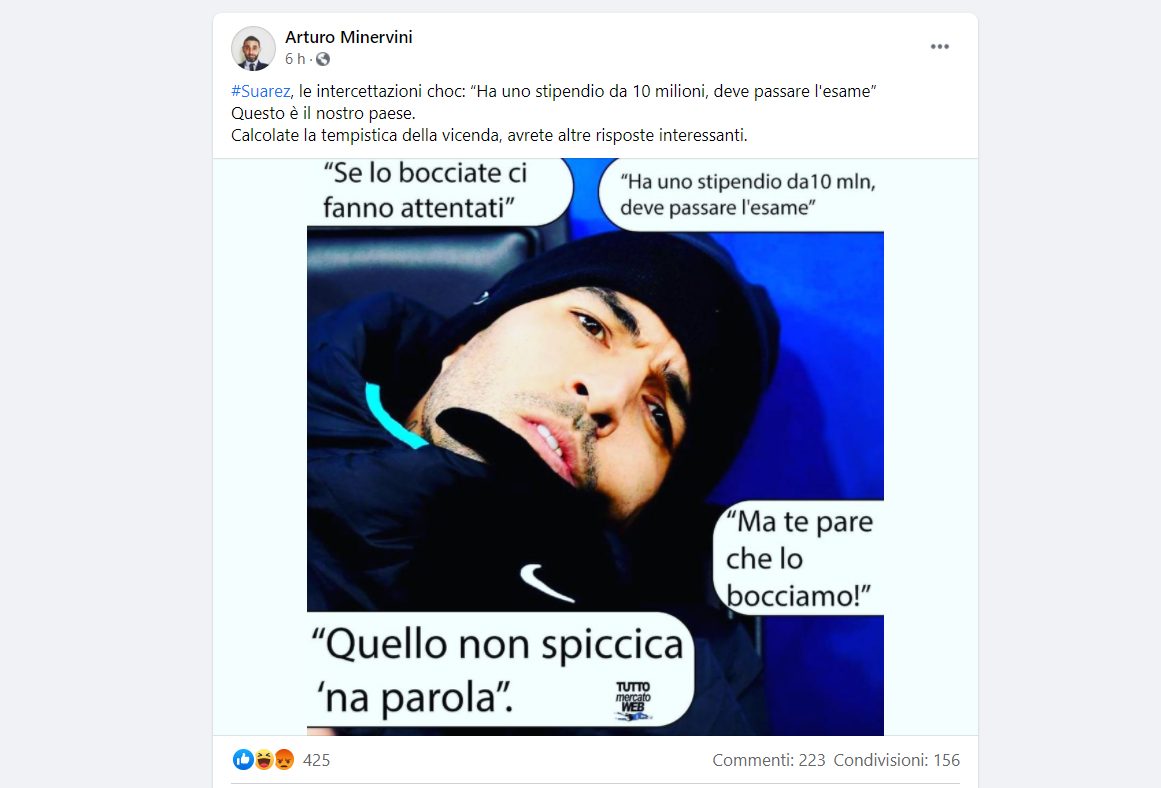Open the post options three-dots menu
The width and height of the screenshot is (1161, 788).
[x=940, y=47]
